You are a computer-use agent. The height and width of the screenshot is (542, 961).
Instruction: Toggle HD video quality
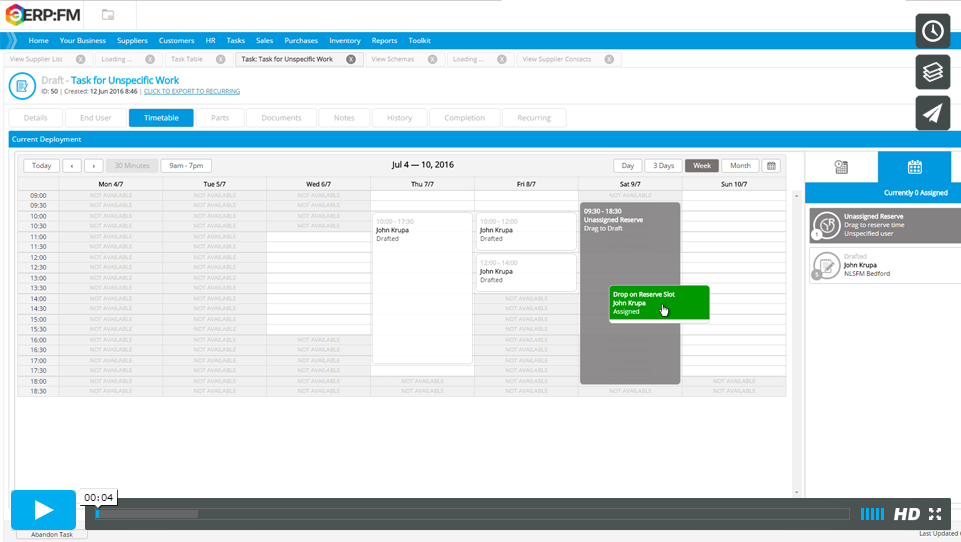906,514
